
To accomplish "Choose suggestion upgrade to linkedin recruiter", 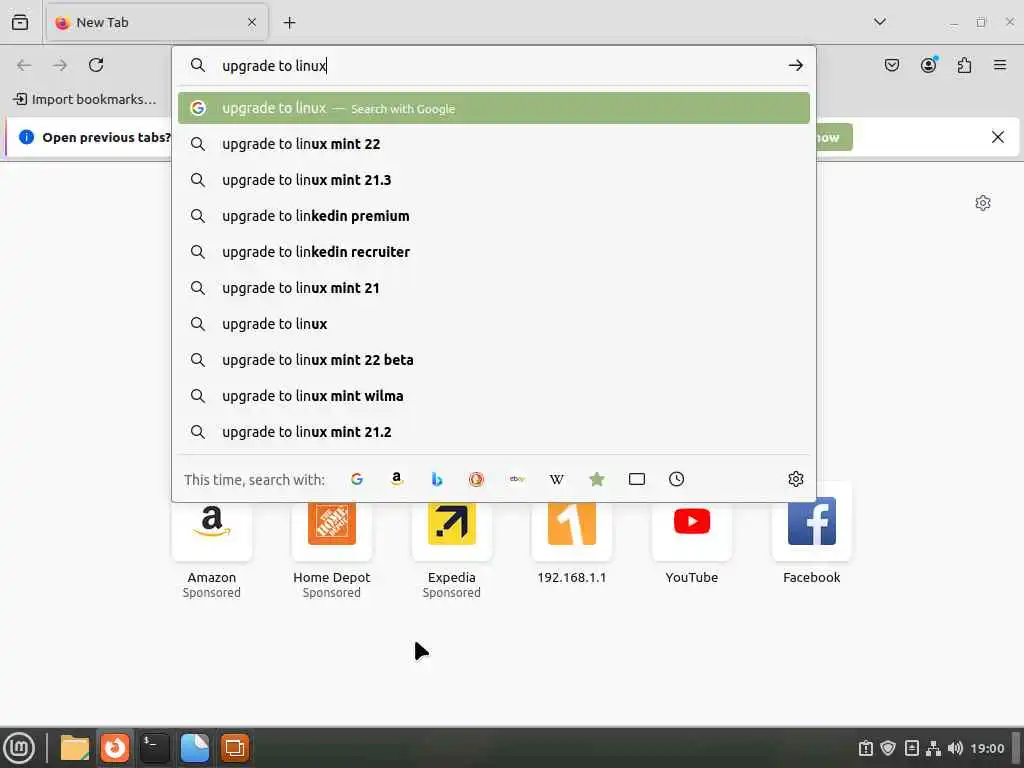I will pos(493,251).
